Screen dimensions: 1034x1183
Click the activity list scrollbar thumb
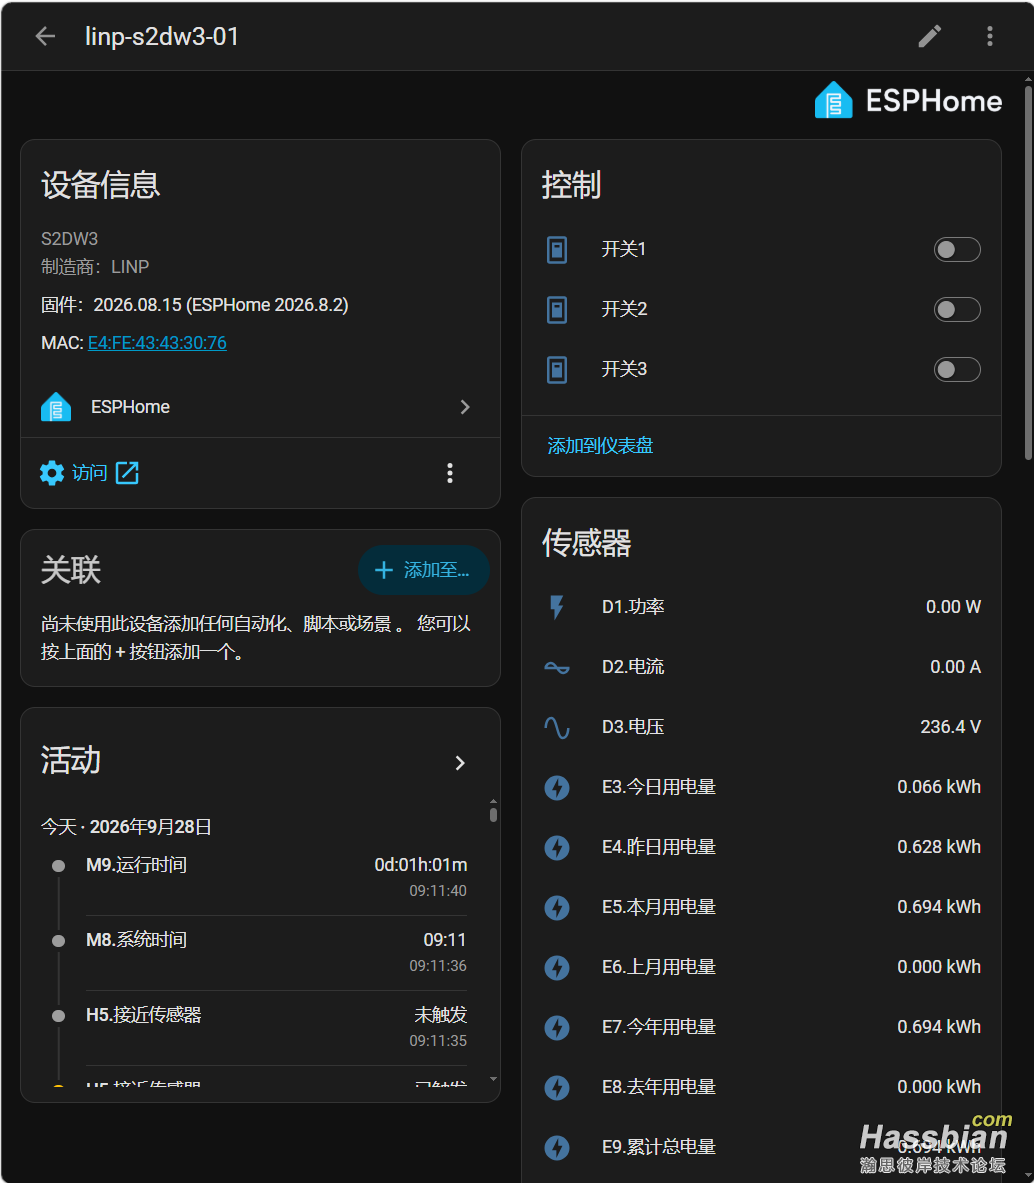pos(493,815)
